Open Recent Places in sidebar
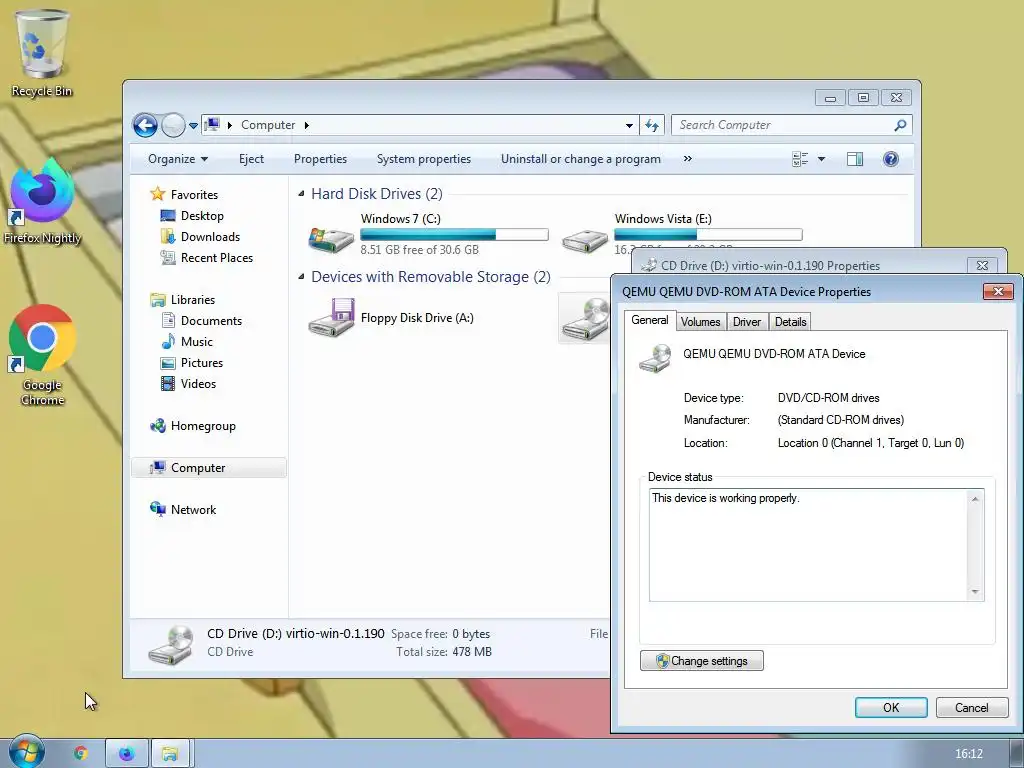Screen dimensions: 1024x768 [x=216, y=257]
